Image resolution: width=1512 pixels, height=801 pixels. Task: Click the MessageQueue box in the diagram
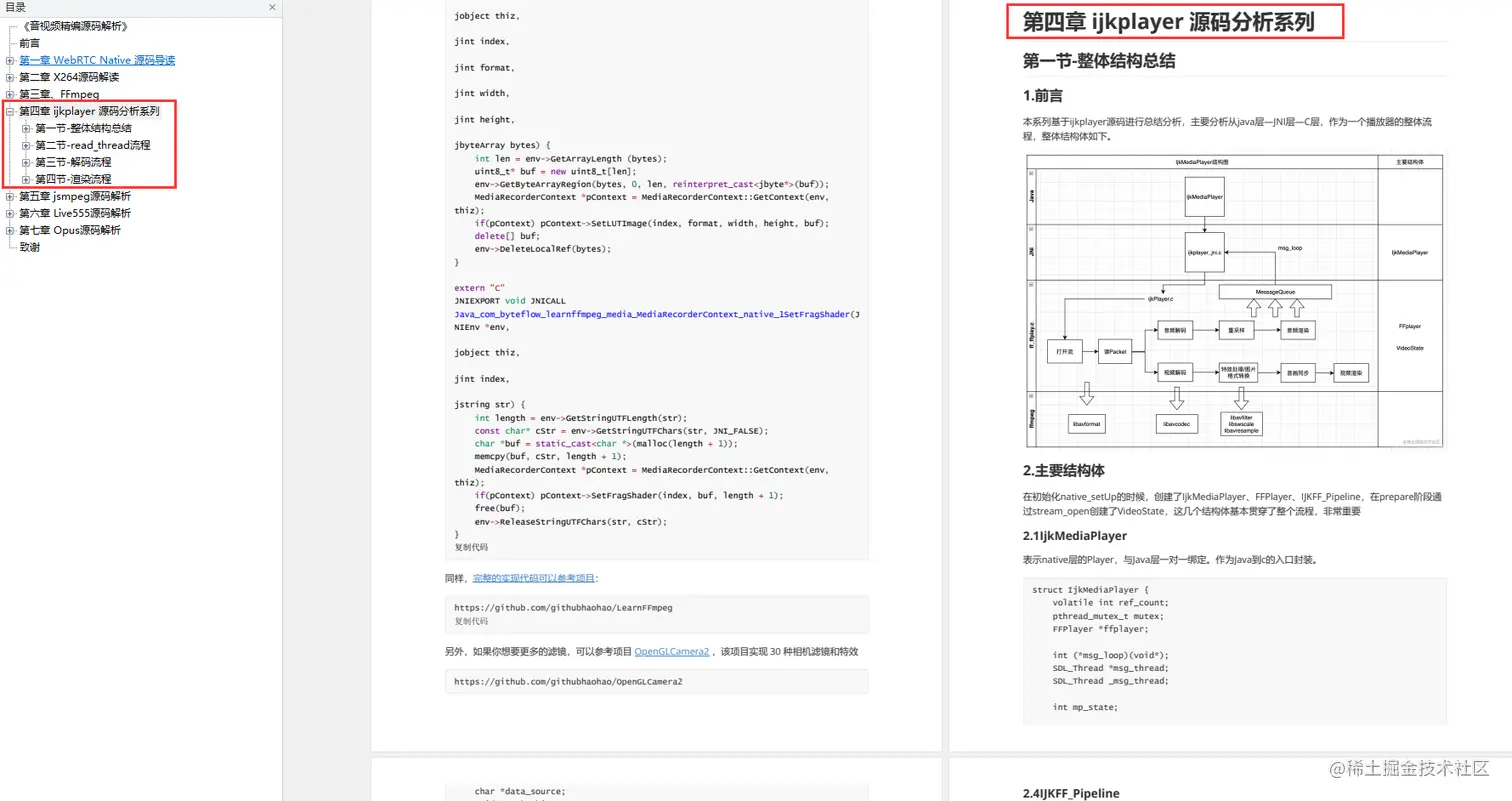[1275, 292]
